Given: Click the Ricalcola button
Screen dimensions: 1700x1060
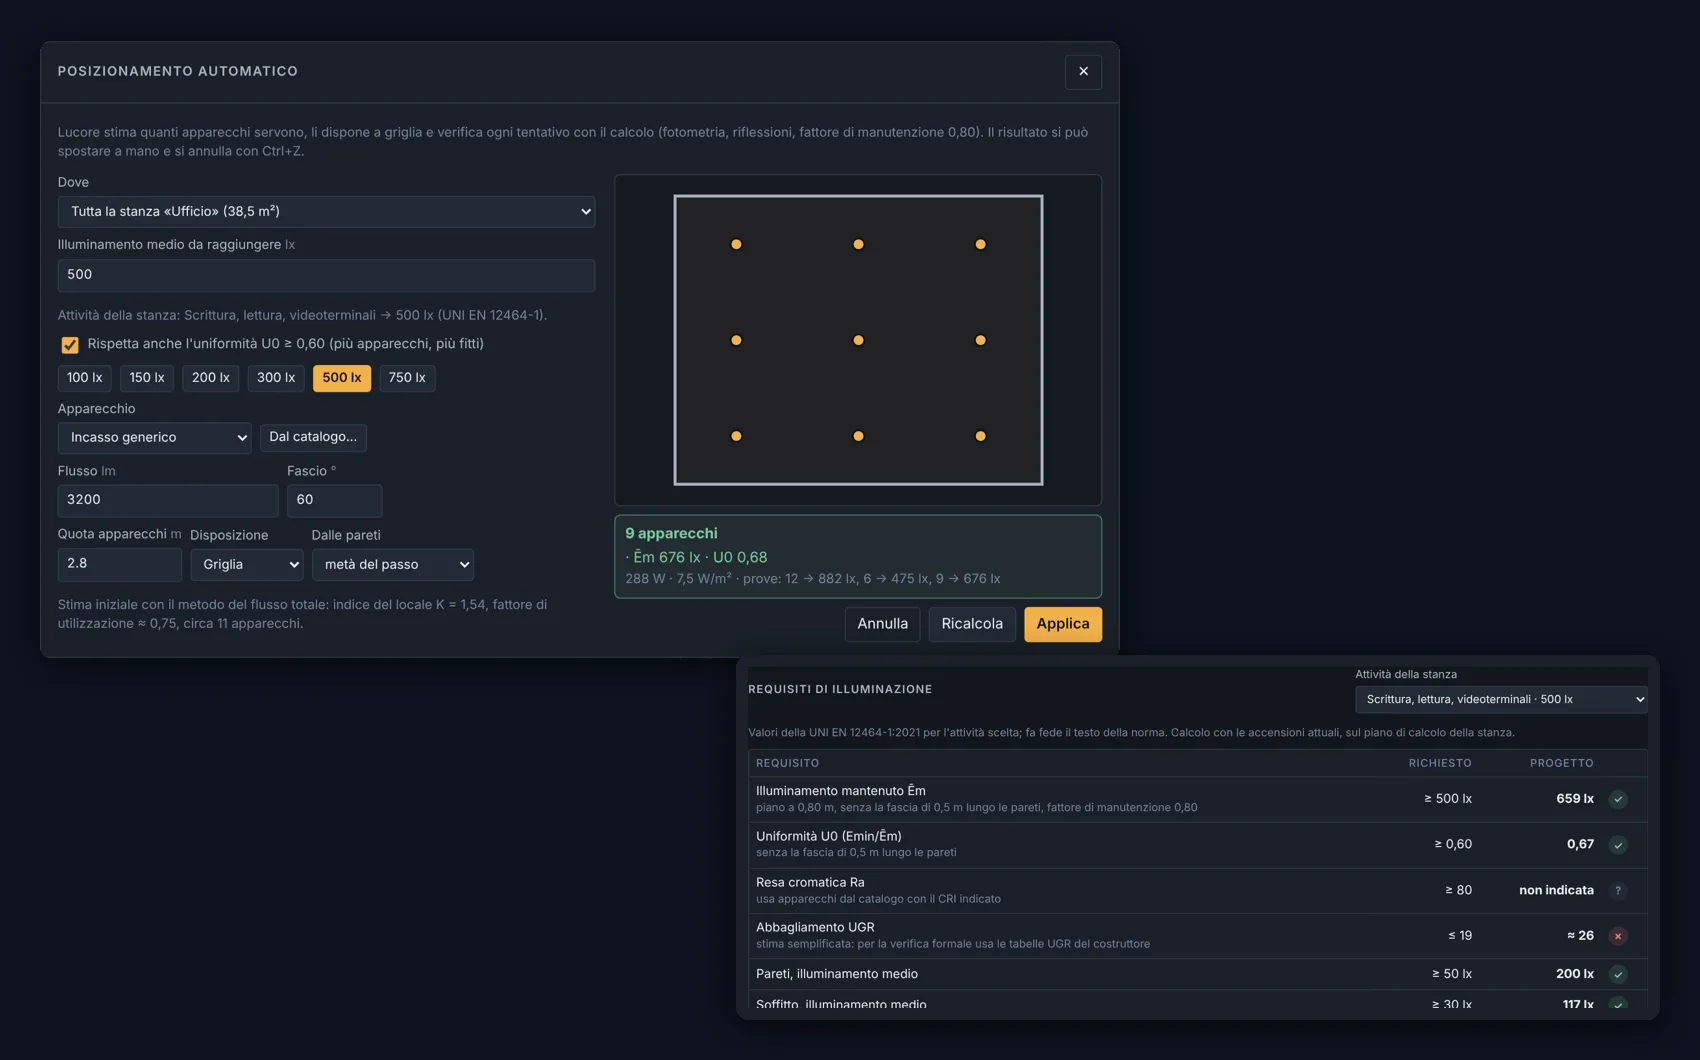Looking at the screenshot, I should [x=972, y=624].
